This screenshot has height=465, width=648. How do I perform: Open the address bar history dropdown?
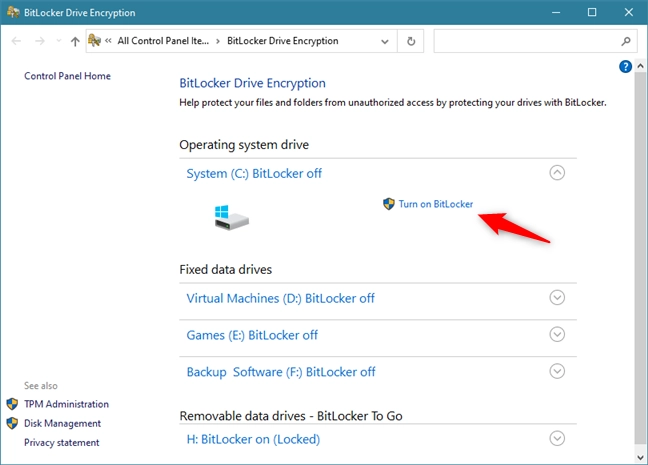[x=385, y=41]
